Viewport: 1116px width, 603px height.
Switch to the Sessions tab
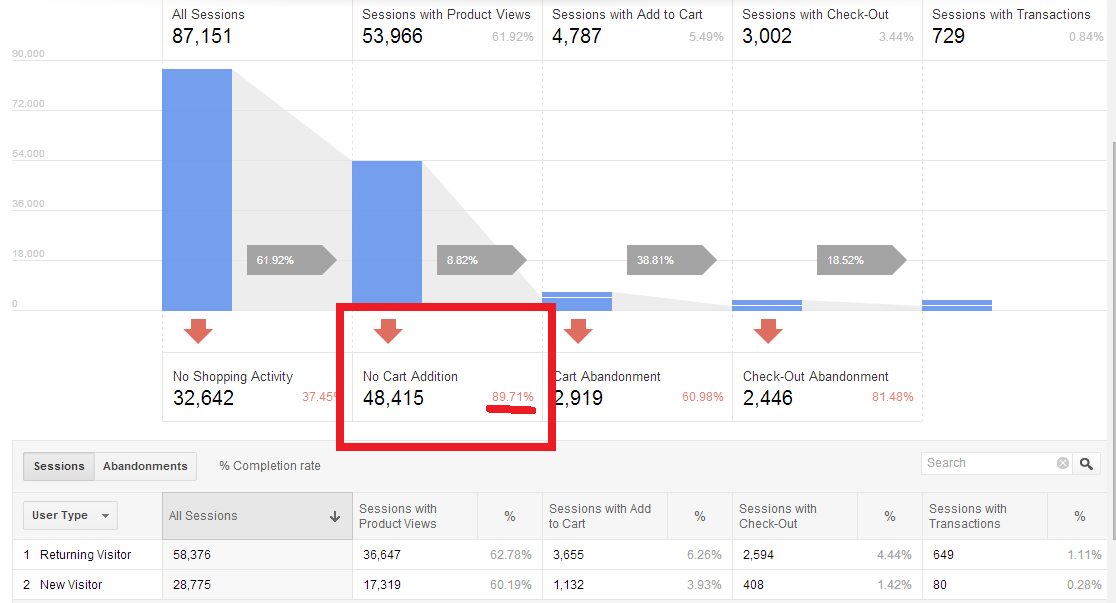pyautogui.click(x=59, y=466)
